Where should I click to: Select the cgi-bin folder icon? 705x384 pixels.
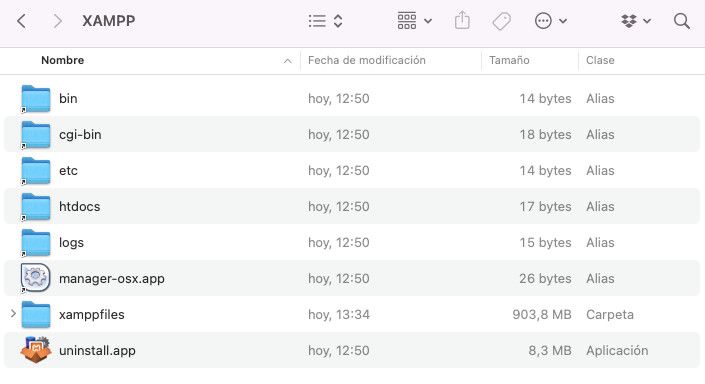(36, 134)
